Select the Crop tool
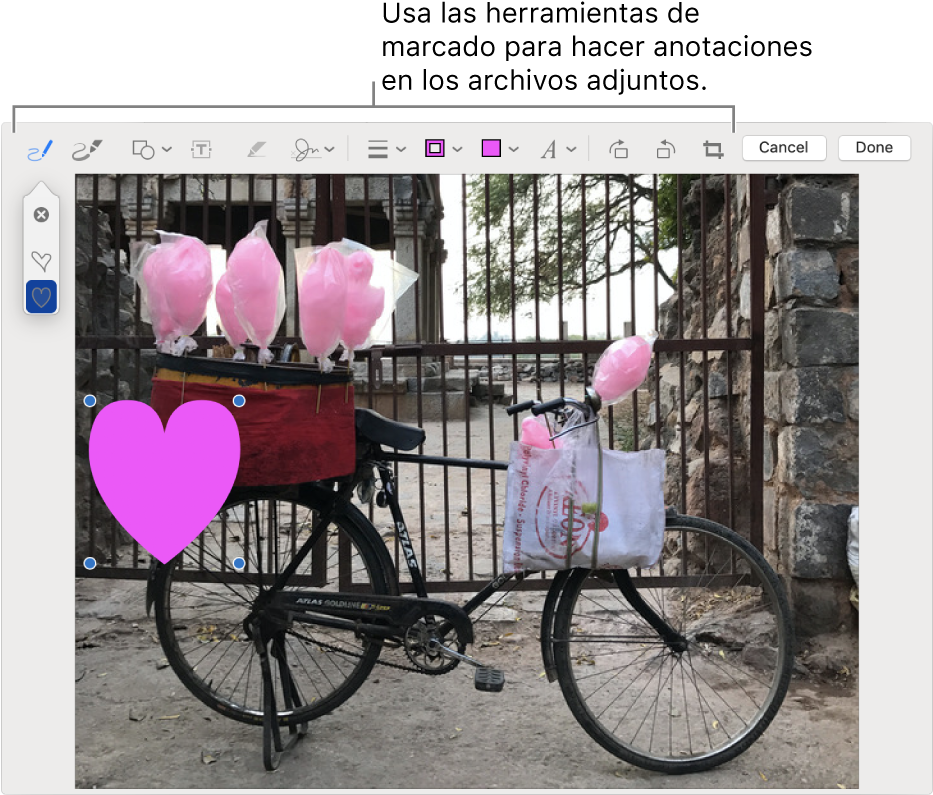Image resolution: width=933 pixels, height=795 pixels. click(713, 150)
